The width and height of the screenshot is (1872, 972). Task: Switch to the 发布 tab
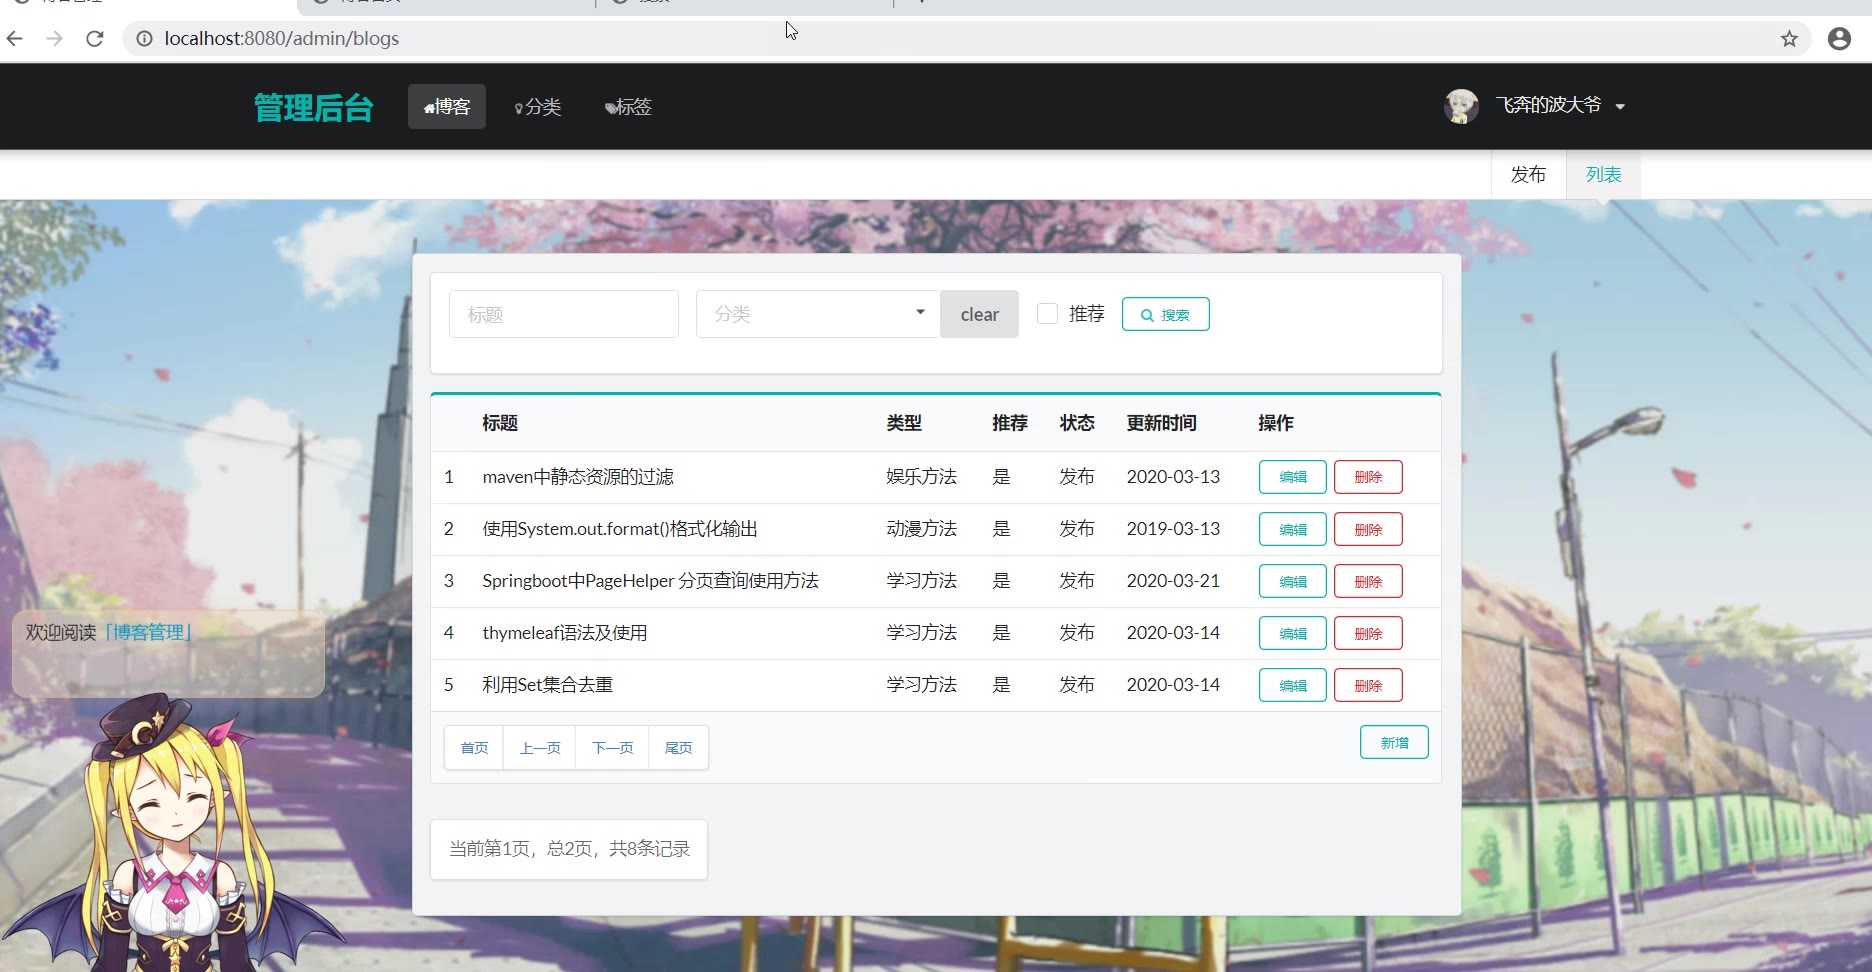click(1528, 175)
